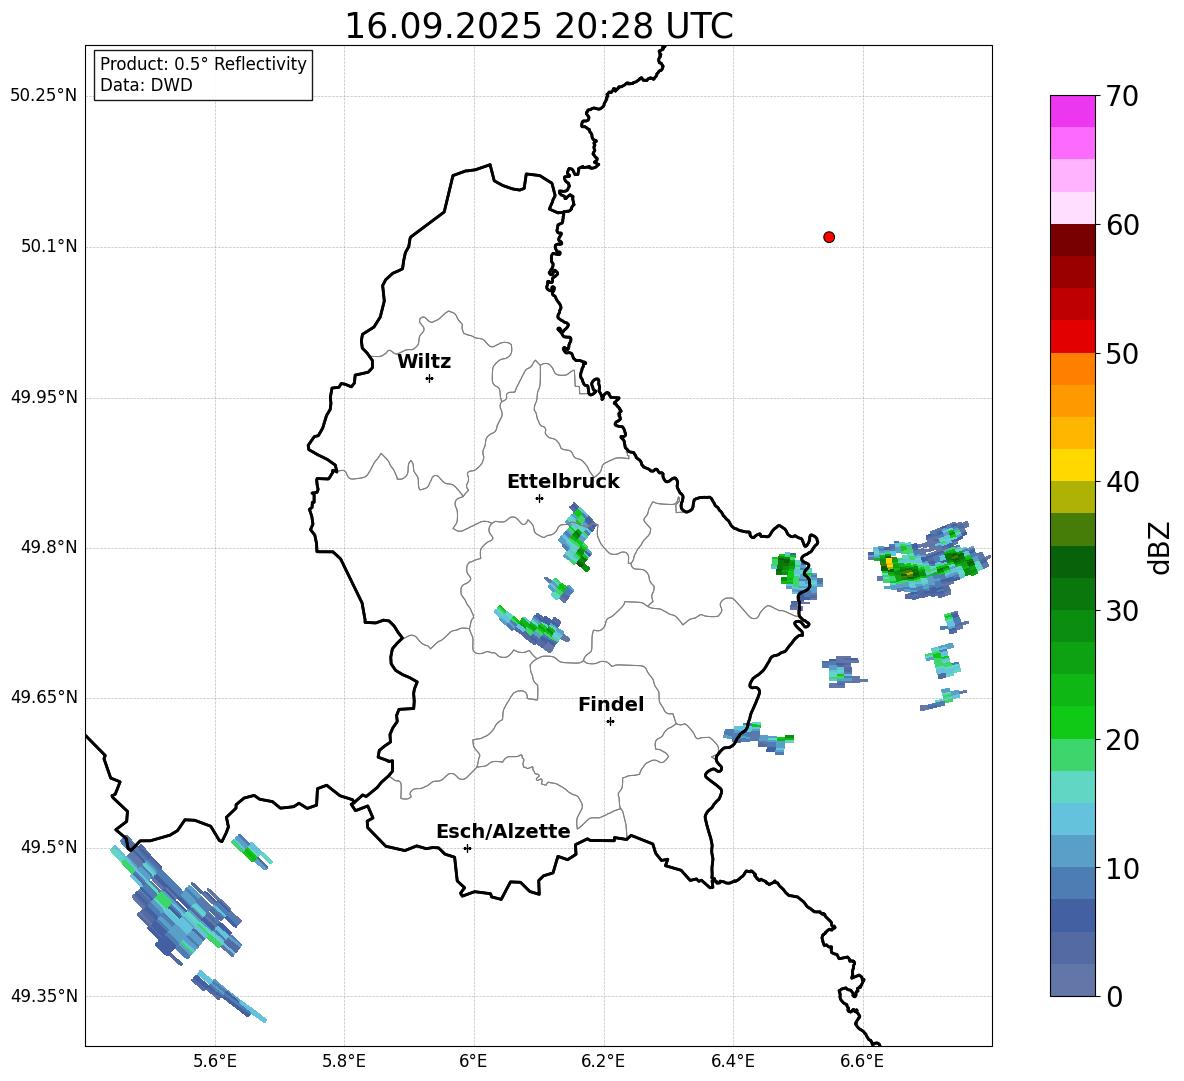Image resolution: width=1184 pixels, height=1081 pixels.
Task: Click the Product: 0.5° Reflectivity text
Action: pyautogui.click(x=203, y=64)
